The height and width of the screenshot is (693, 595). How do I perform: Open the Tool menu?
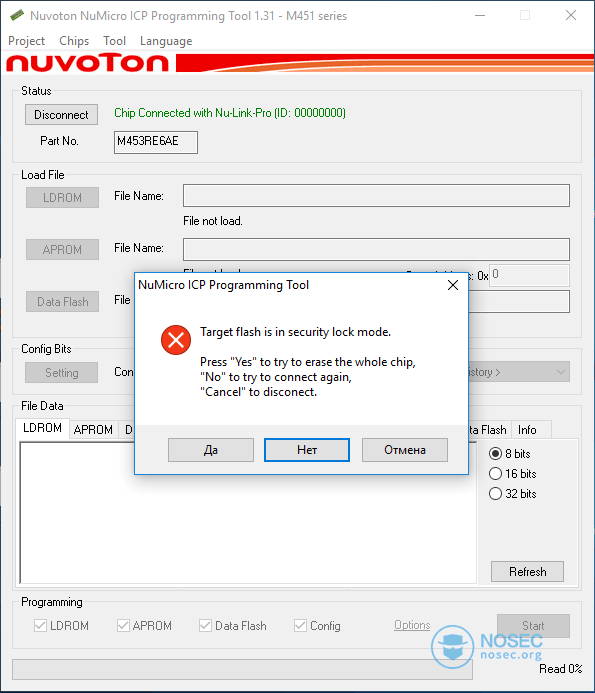114,41
